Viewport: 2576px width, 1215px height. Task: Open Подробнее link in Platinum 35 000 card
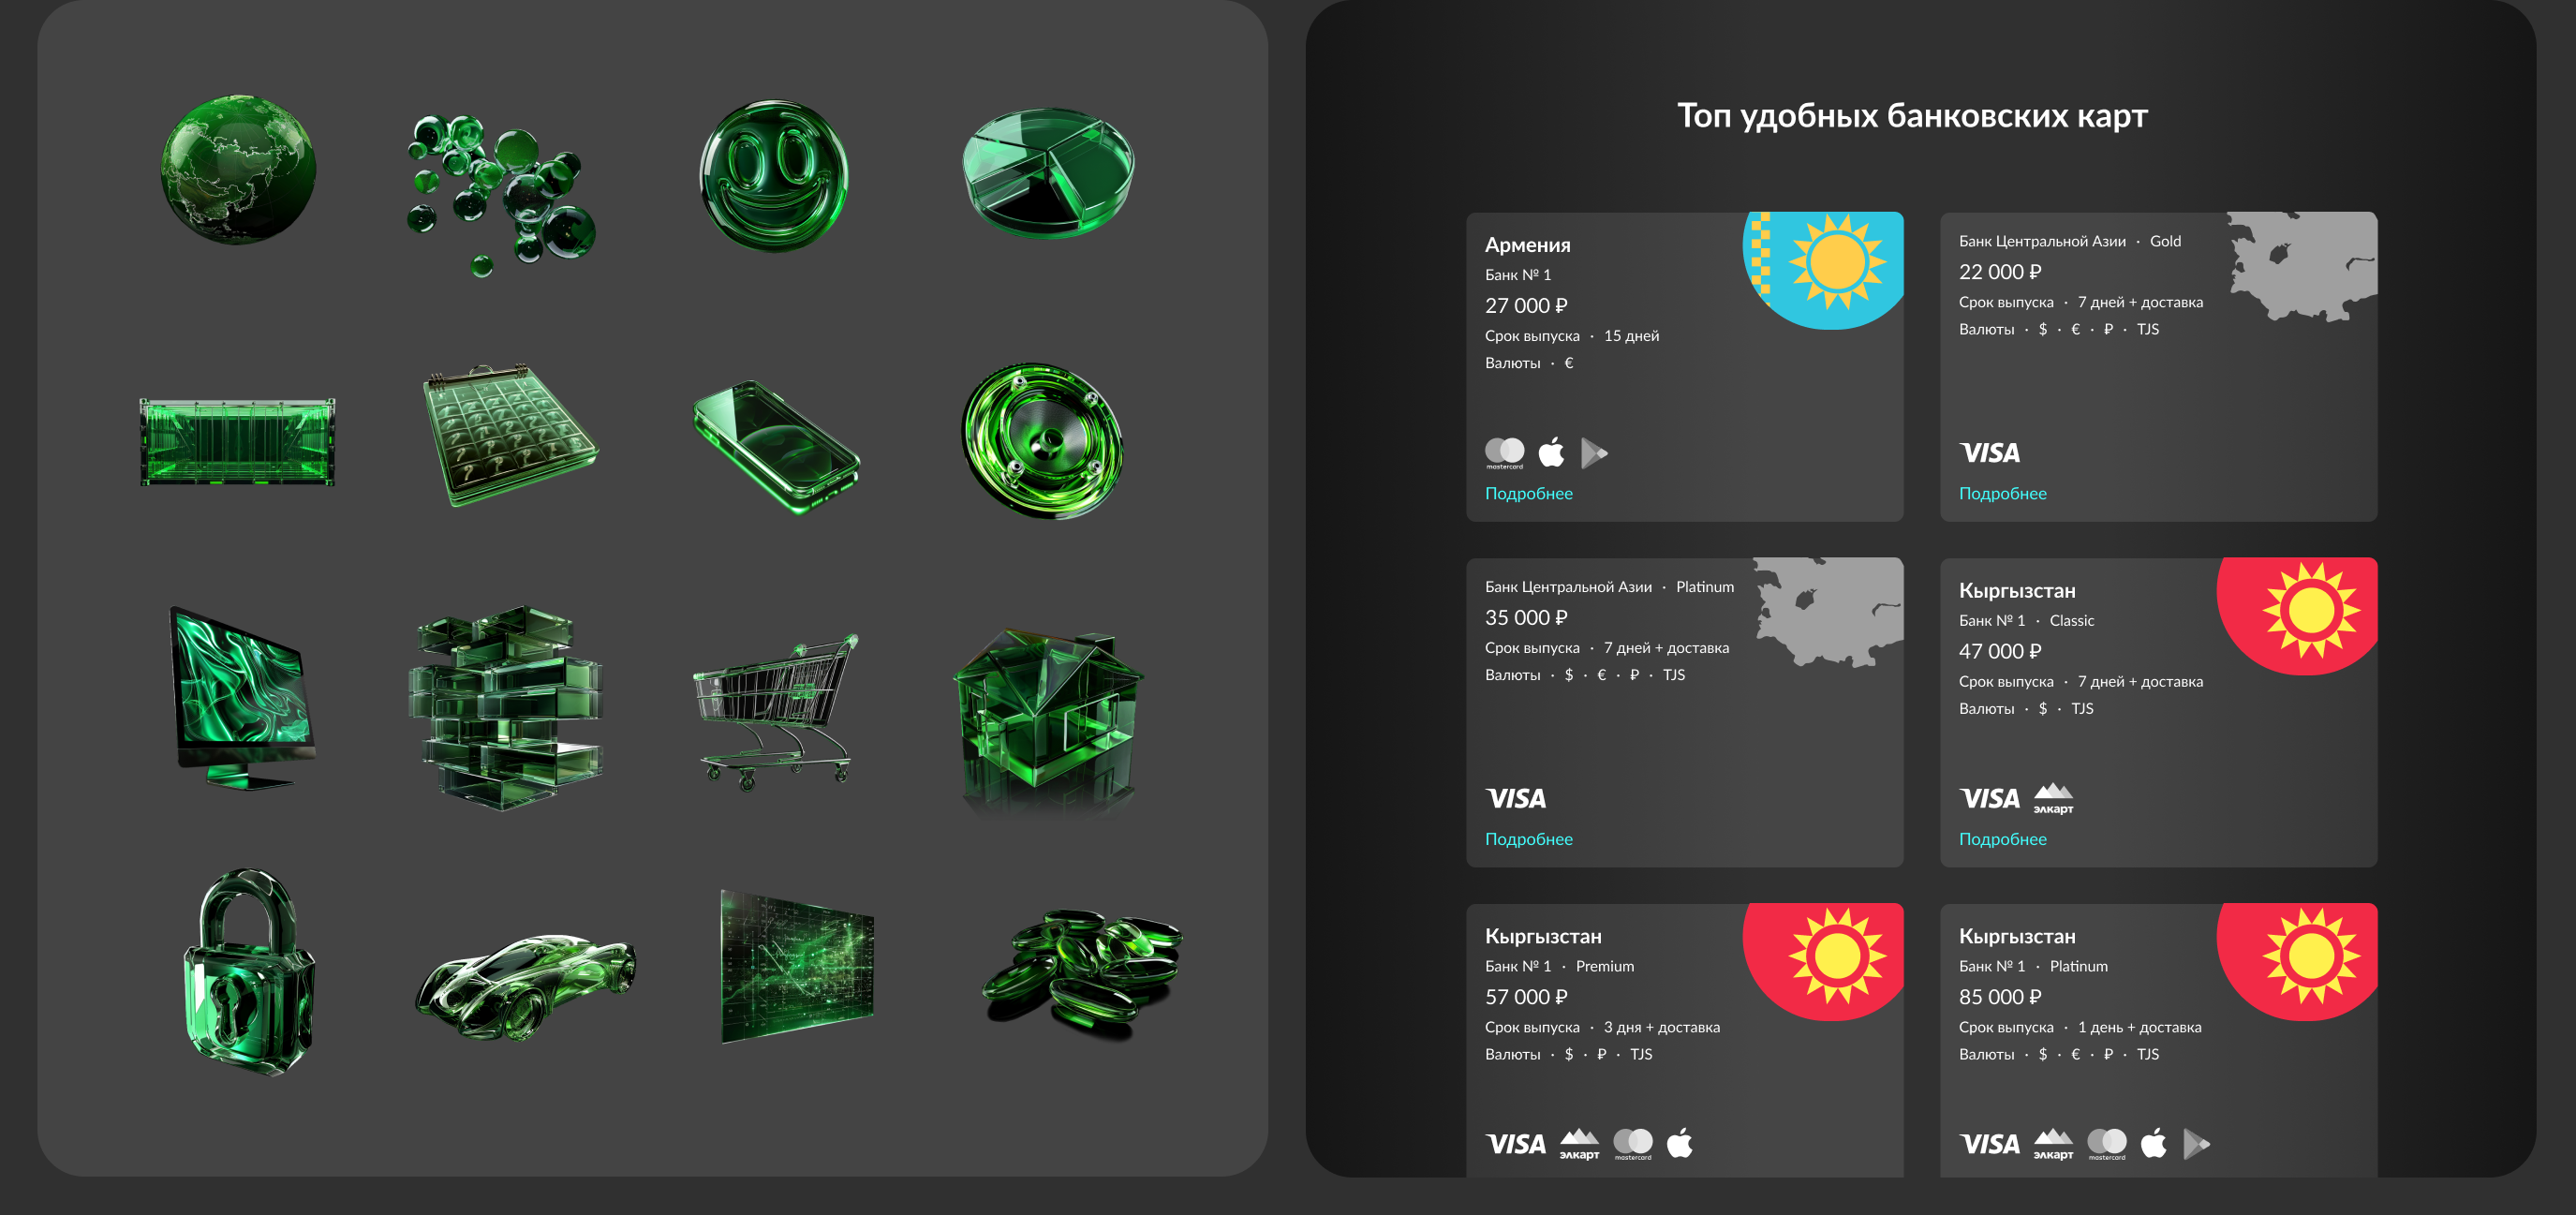(x=1528, y=839)
